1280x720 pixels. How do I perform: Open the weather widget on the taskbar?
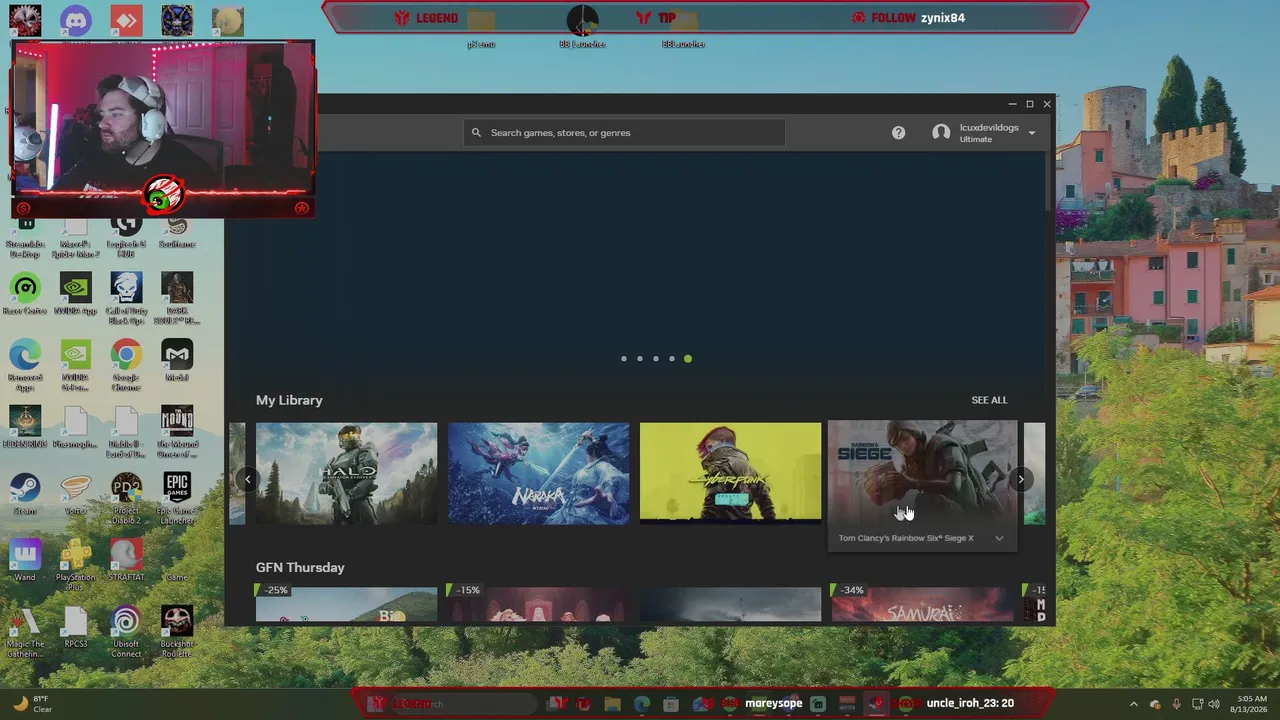32,704
